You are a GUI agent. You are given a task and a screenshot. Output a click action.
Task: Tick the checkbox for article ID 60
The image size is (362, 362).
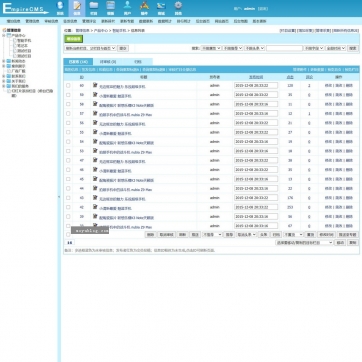coord(68,86)
